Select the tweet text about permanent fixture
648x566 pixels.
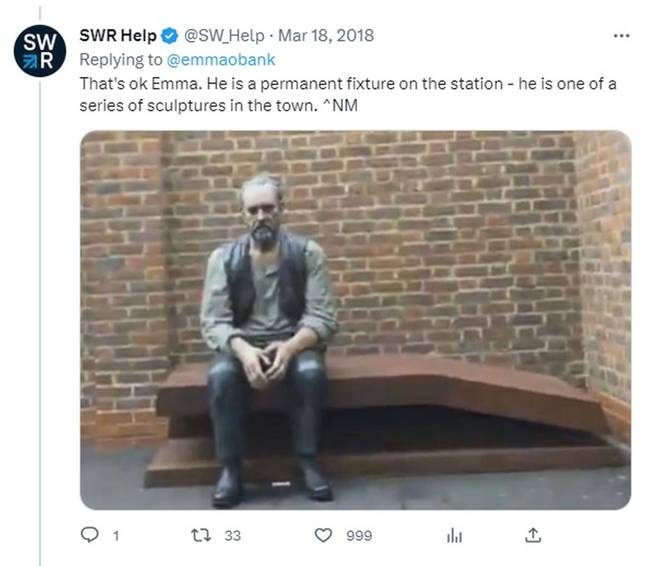click(x=348, y=95)
